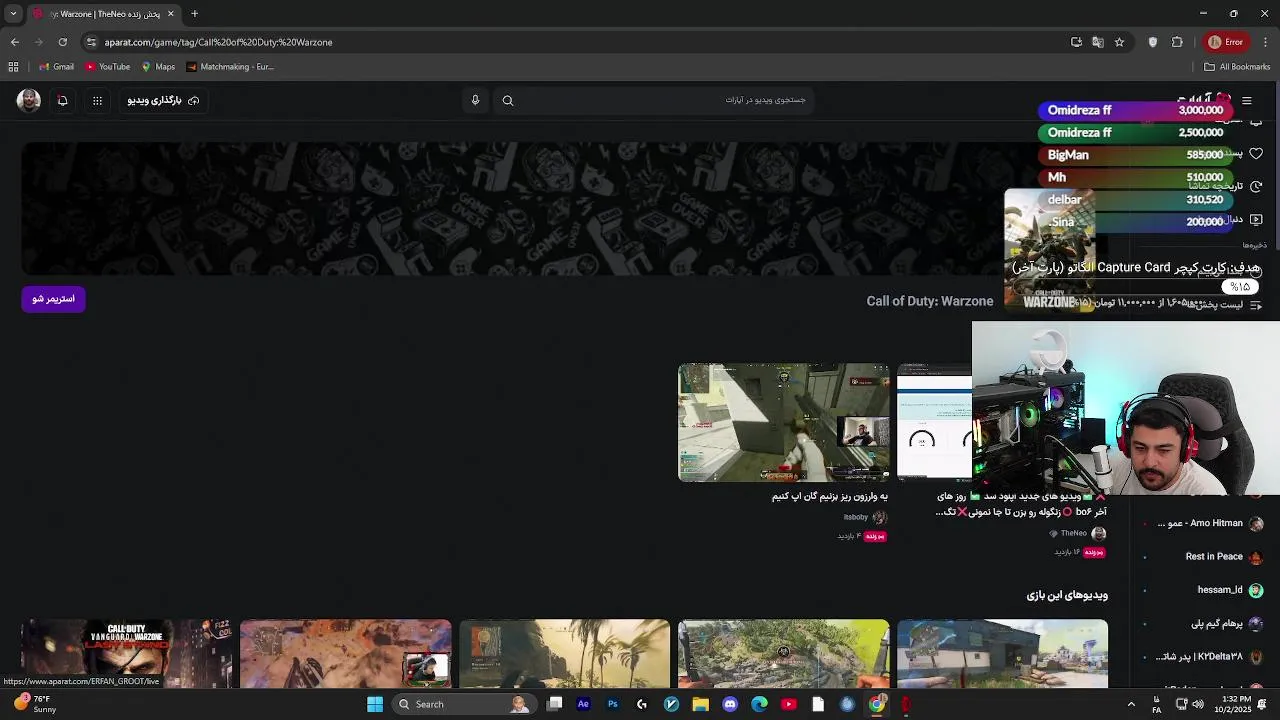This screenshot has height=720, width=1280.
Task: Open the palm trees Warzone video thumbnail
Action: (x=565, y=654)
